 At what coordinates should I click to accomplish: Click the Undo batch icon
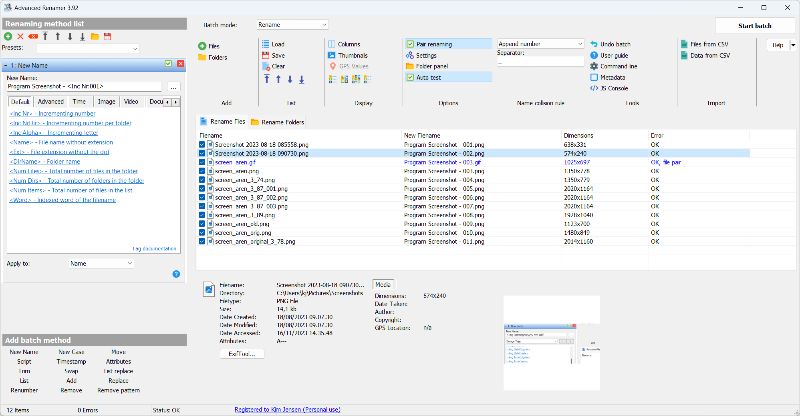(x=594, y=44)
